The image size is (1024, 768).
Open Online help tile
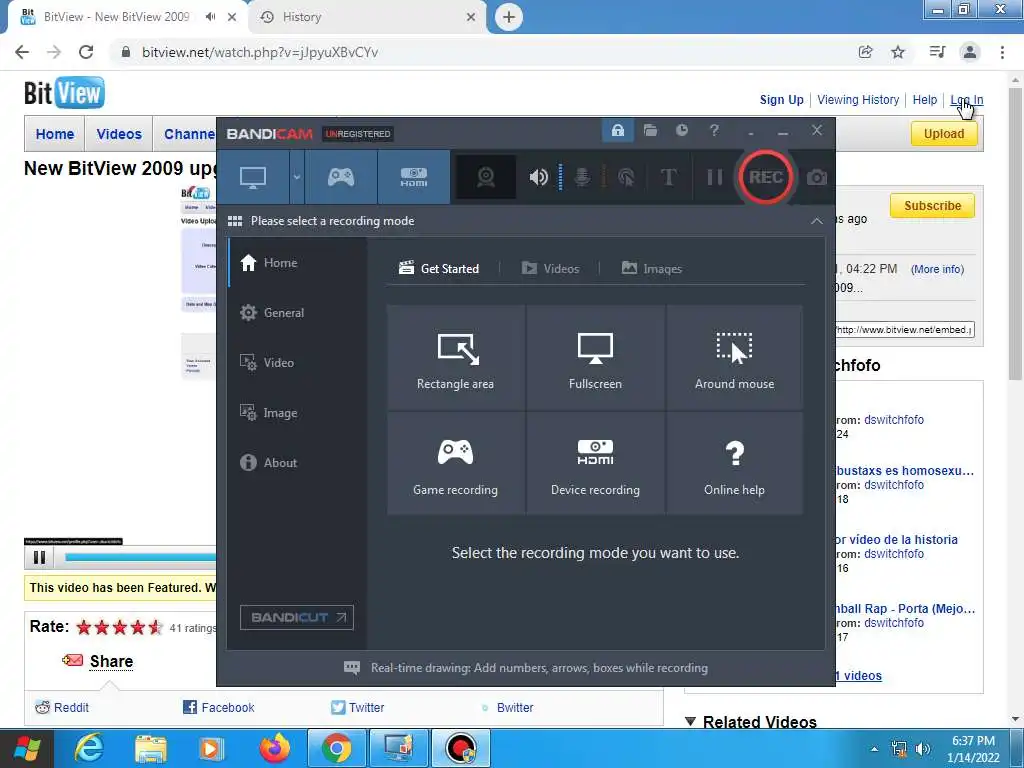tap(734, 464)
